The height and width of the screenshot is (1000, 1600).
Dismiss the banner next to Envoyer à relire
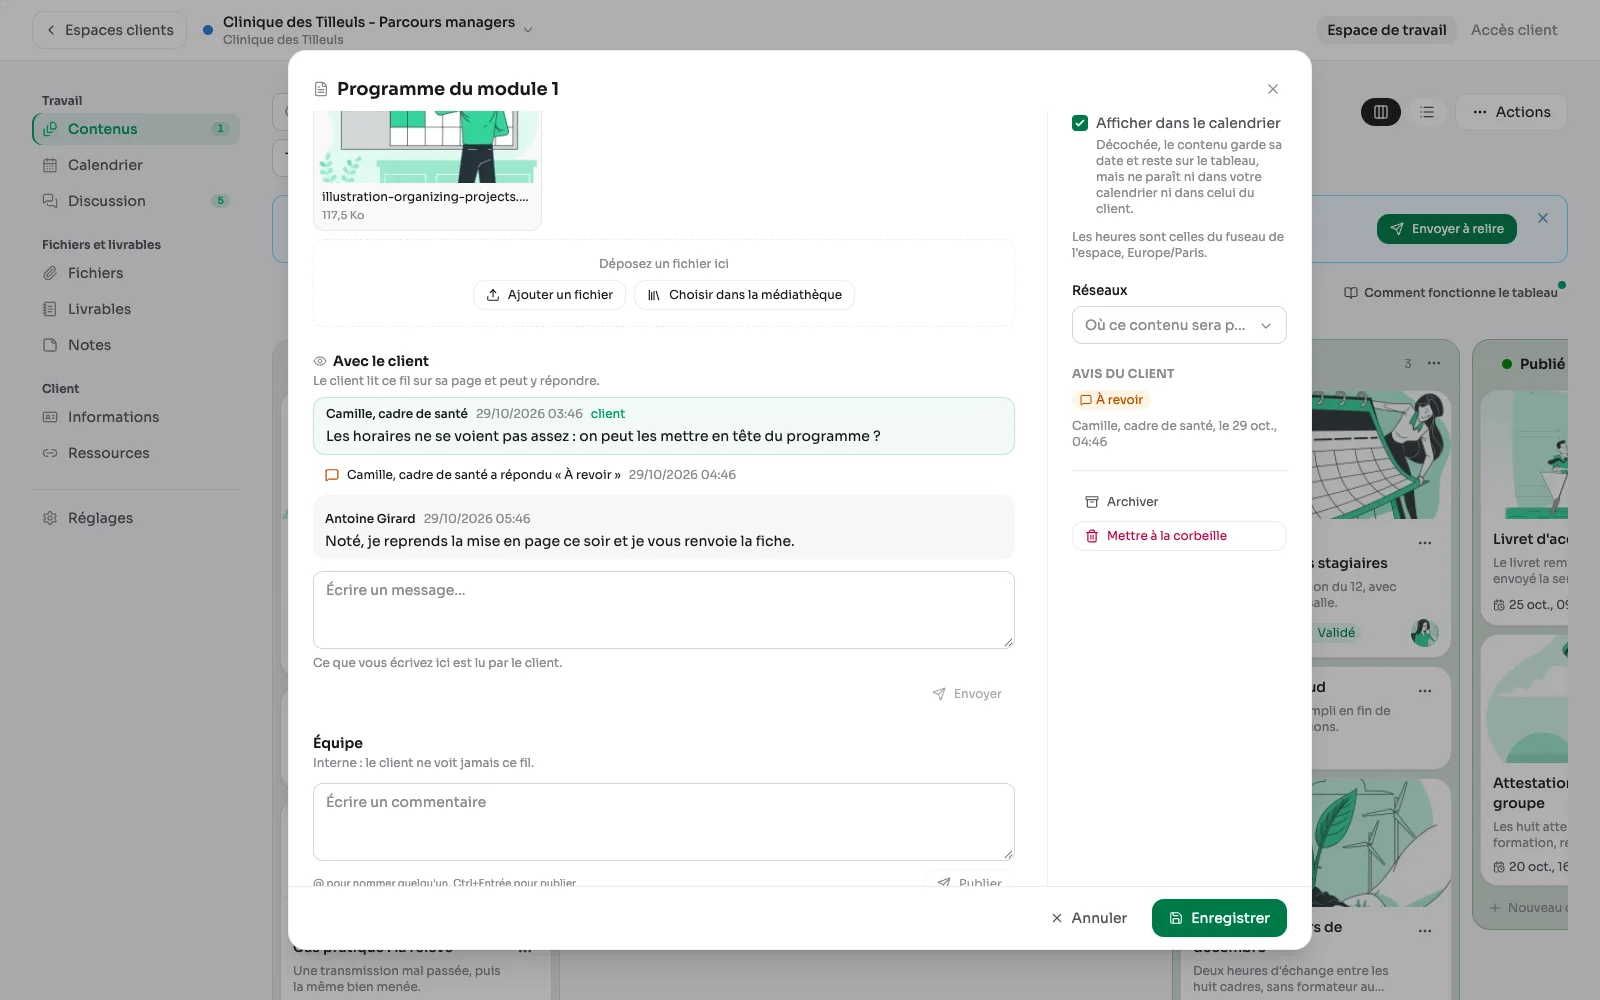click(x=1543, y=218)
